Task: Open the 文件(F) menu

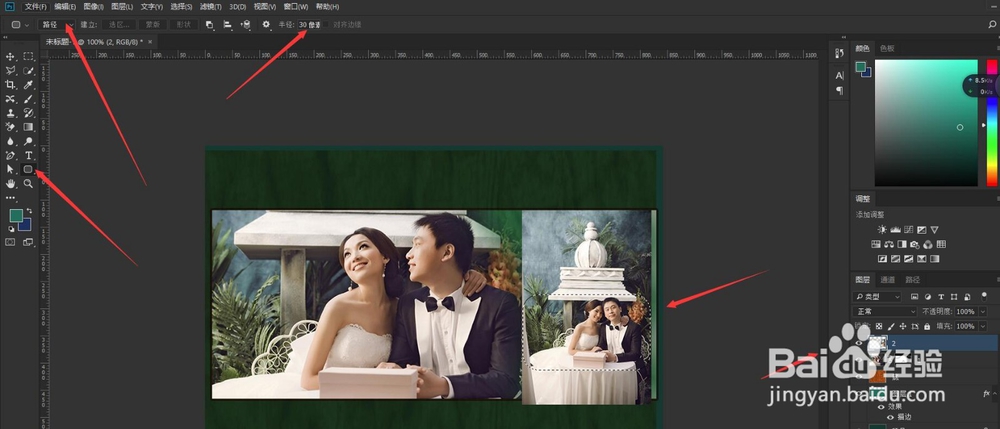Action: pos(35,7)
